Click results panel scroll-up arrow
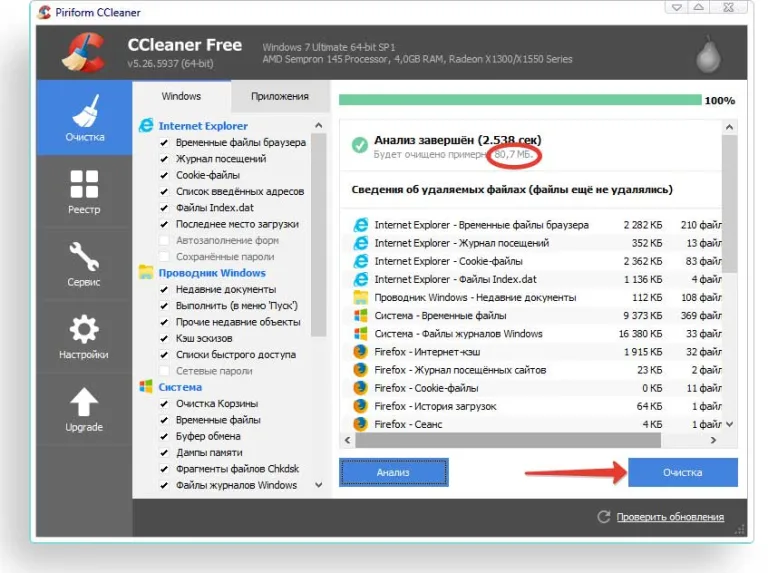The height and width of the screenshot is (573, 768). point(729,127)
